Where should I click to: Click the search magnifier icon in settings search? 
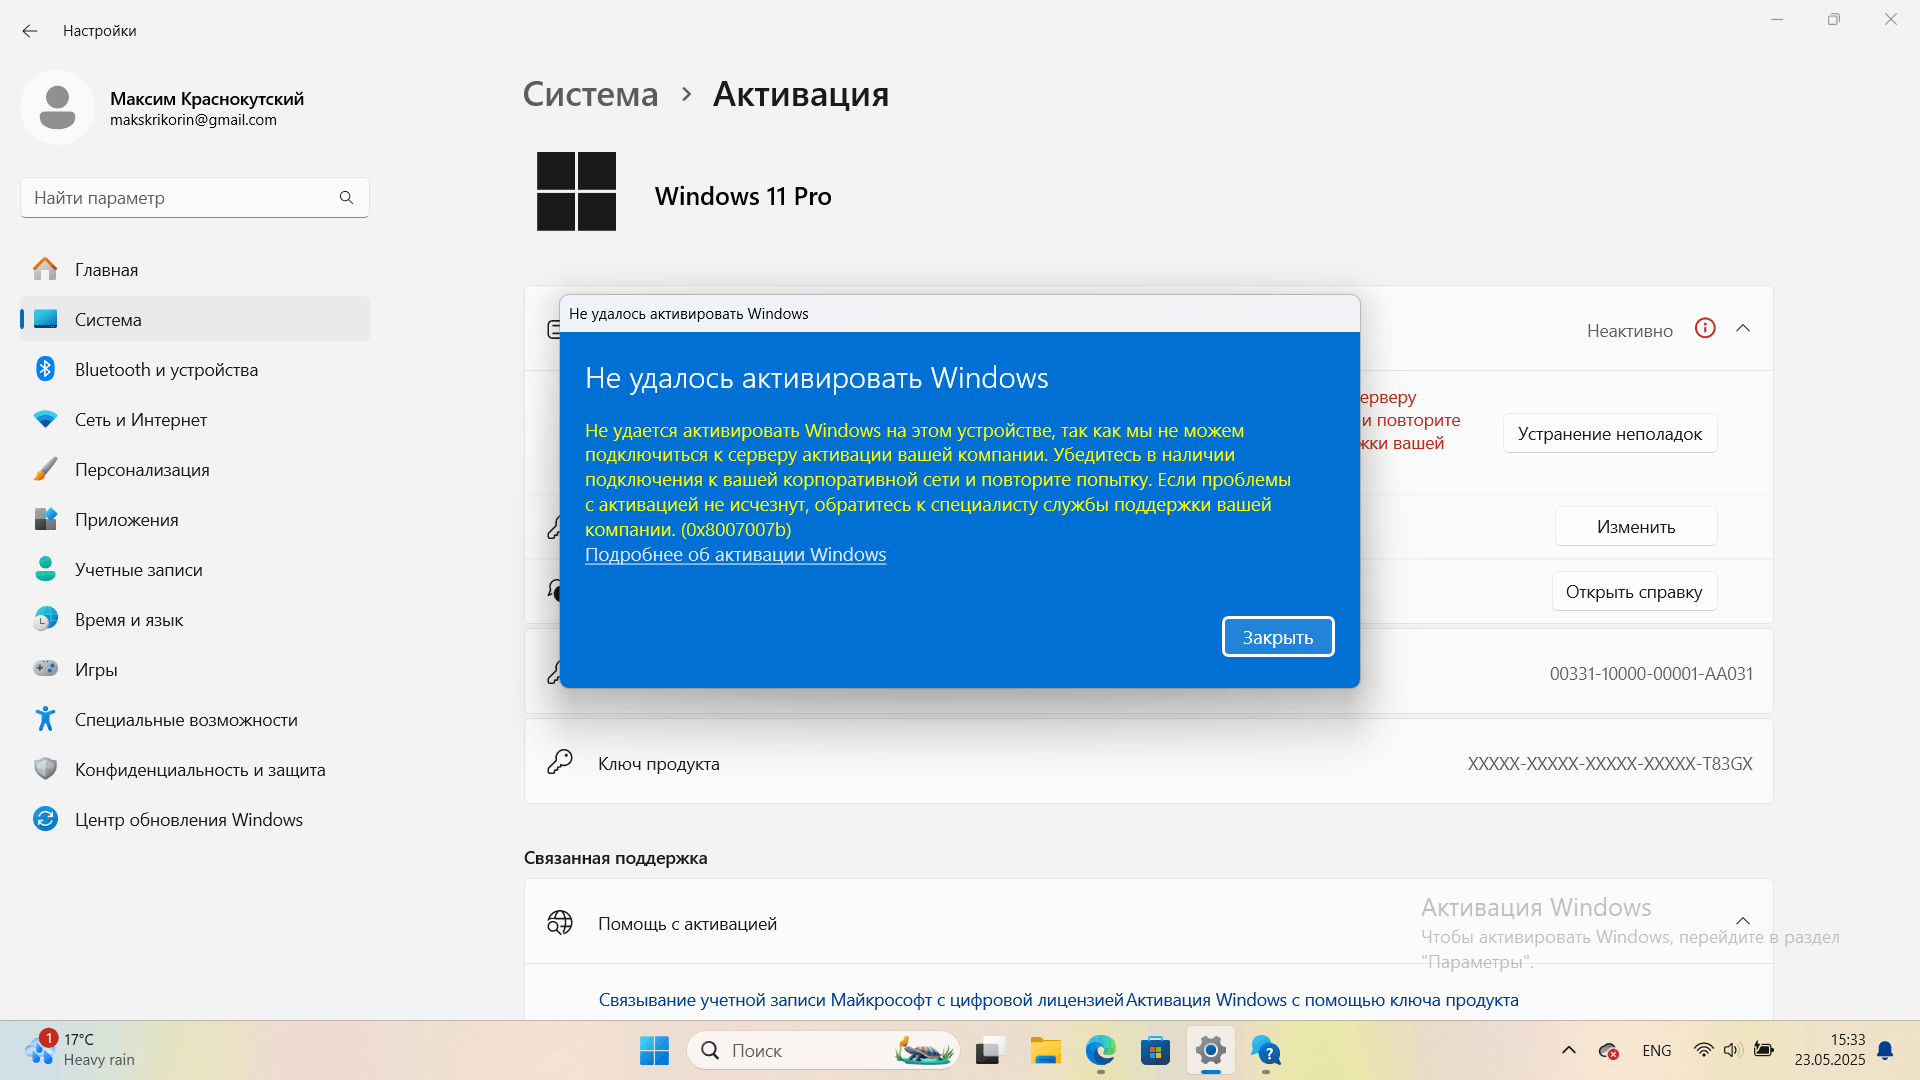pyautogui.click(x=346, y=198)
